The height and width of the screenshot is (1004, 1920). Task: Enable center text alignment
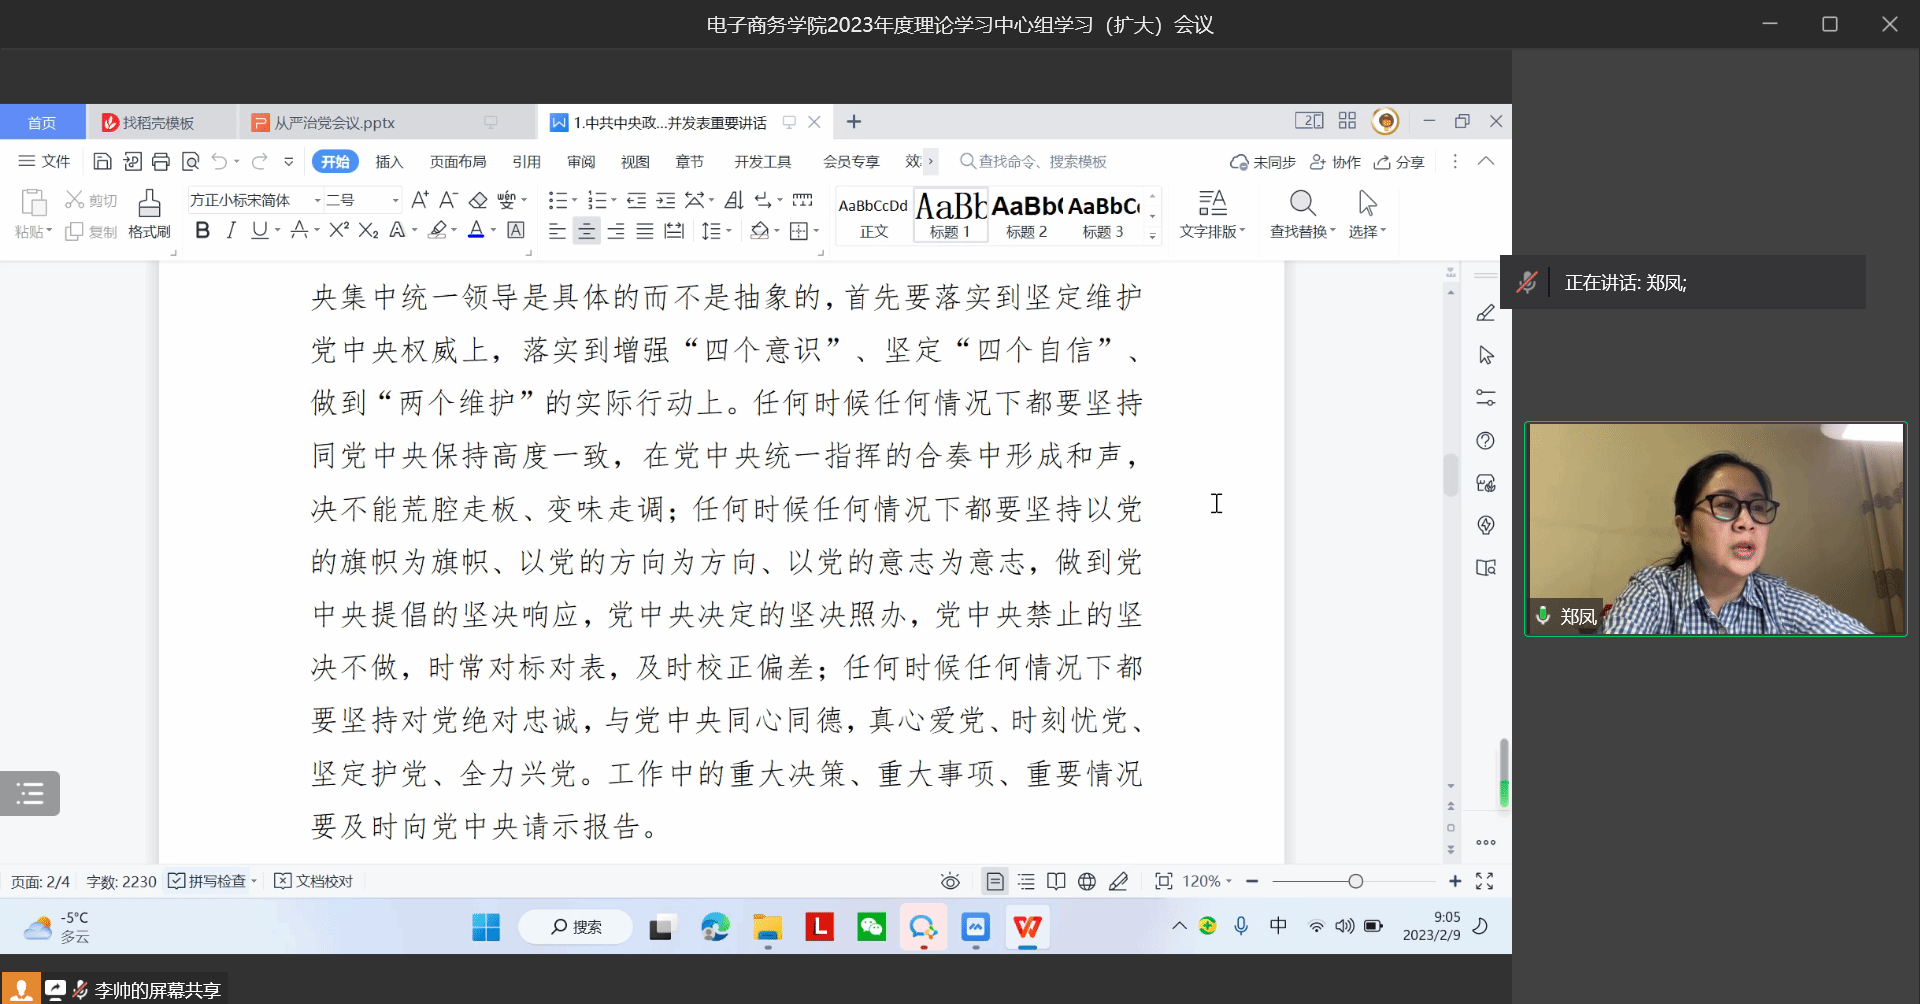[x=587, y=231]
